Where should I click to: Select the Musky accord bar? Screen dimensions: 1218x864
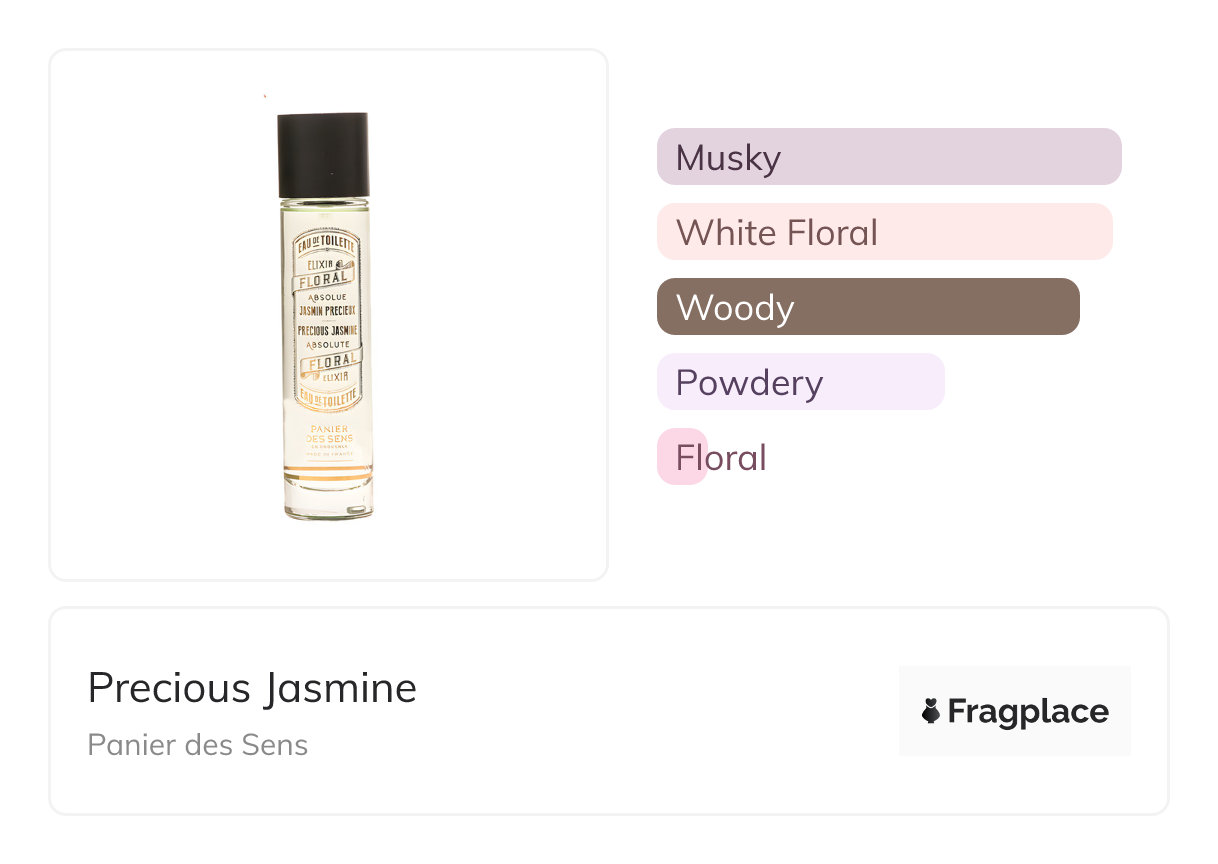(888, 157)
